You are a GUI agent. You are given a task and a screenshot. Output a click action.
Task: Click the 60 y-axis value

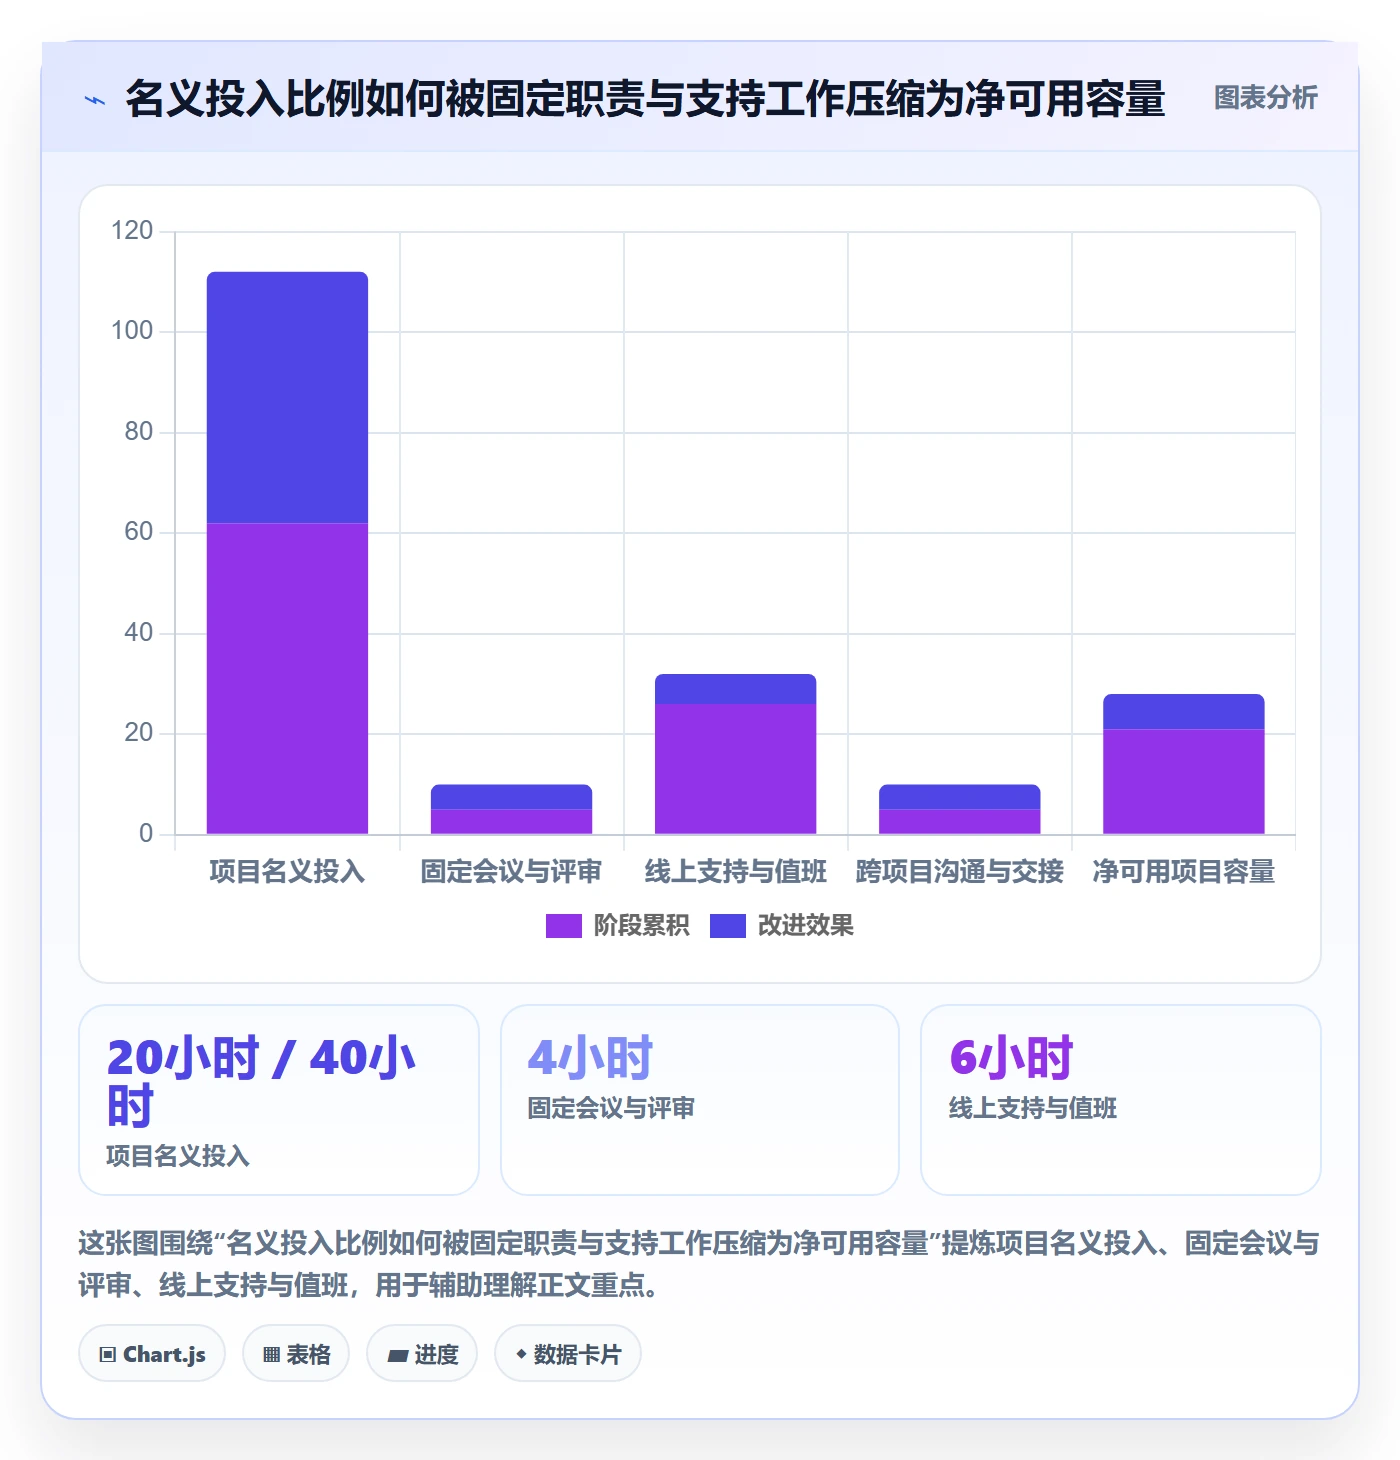click(x=139, y=532)
